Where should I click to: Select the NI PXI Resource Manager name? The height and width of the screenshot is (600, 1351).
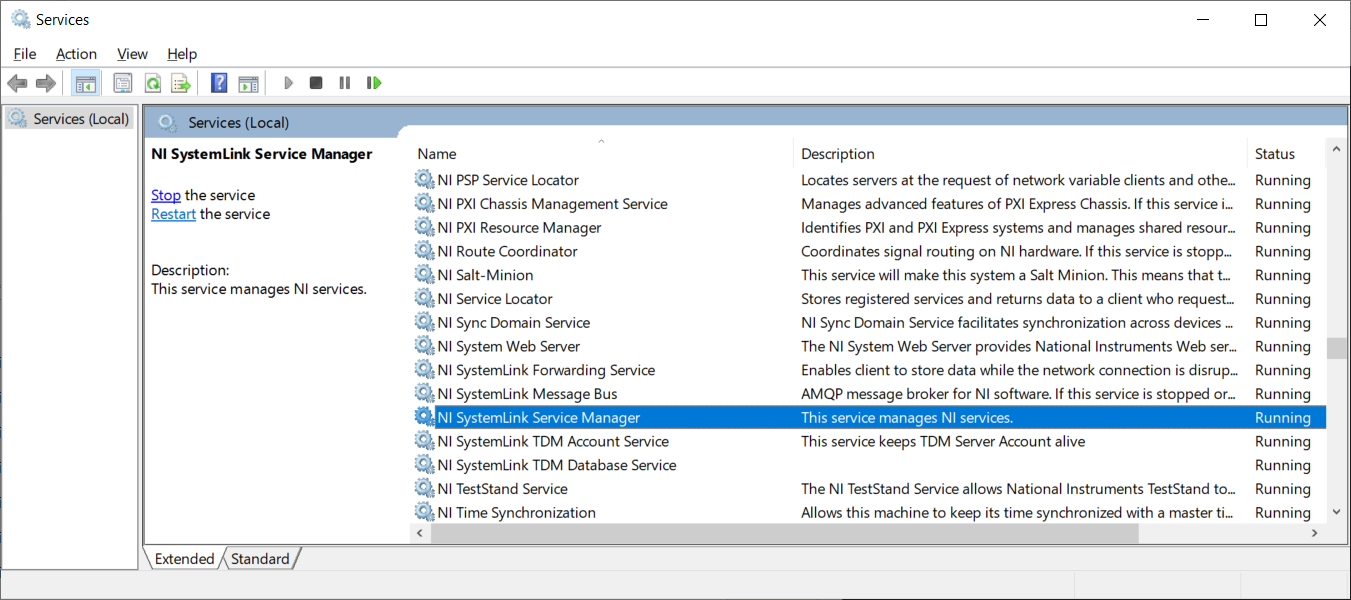[x=520, y=228]
